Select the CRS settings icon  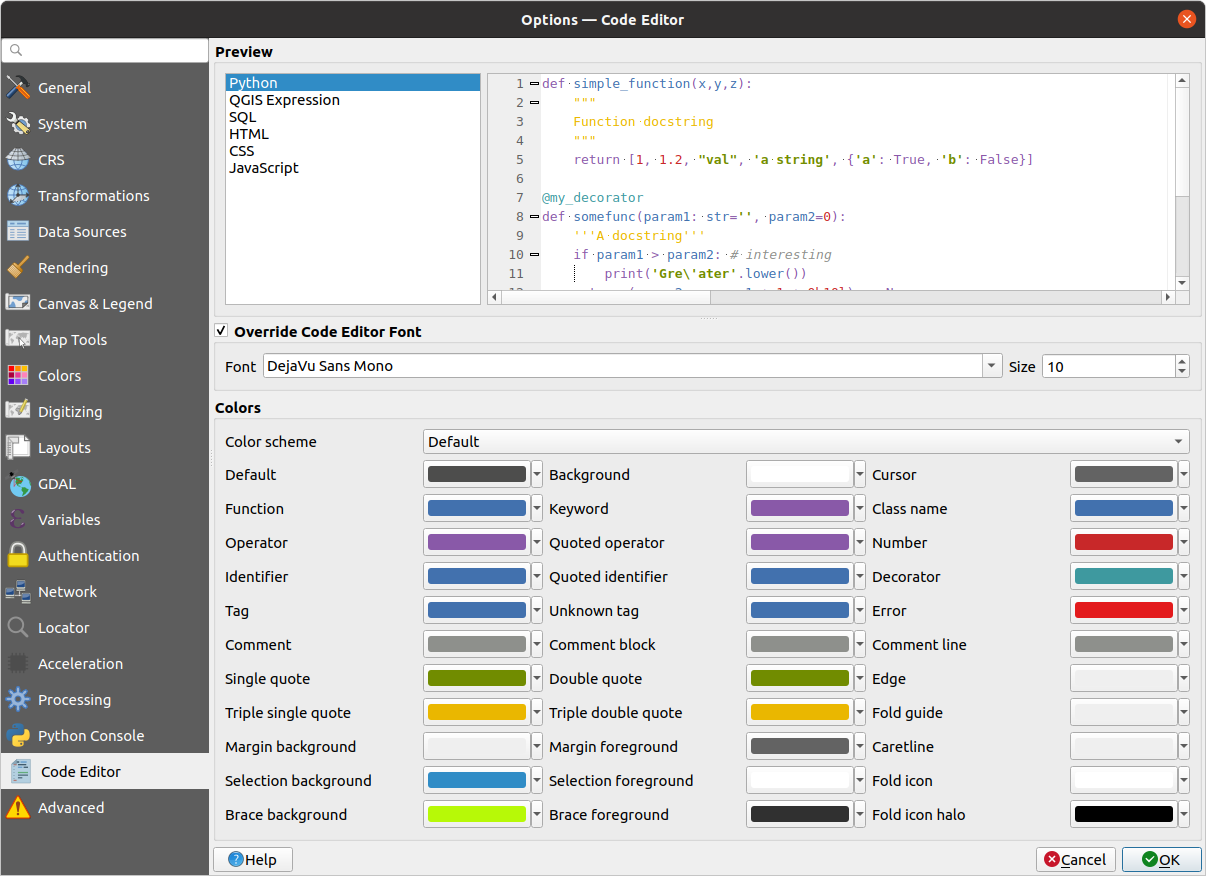click(18, 159)
